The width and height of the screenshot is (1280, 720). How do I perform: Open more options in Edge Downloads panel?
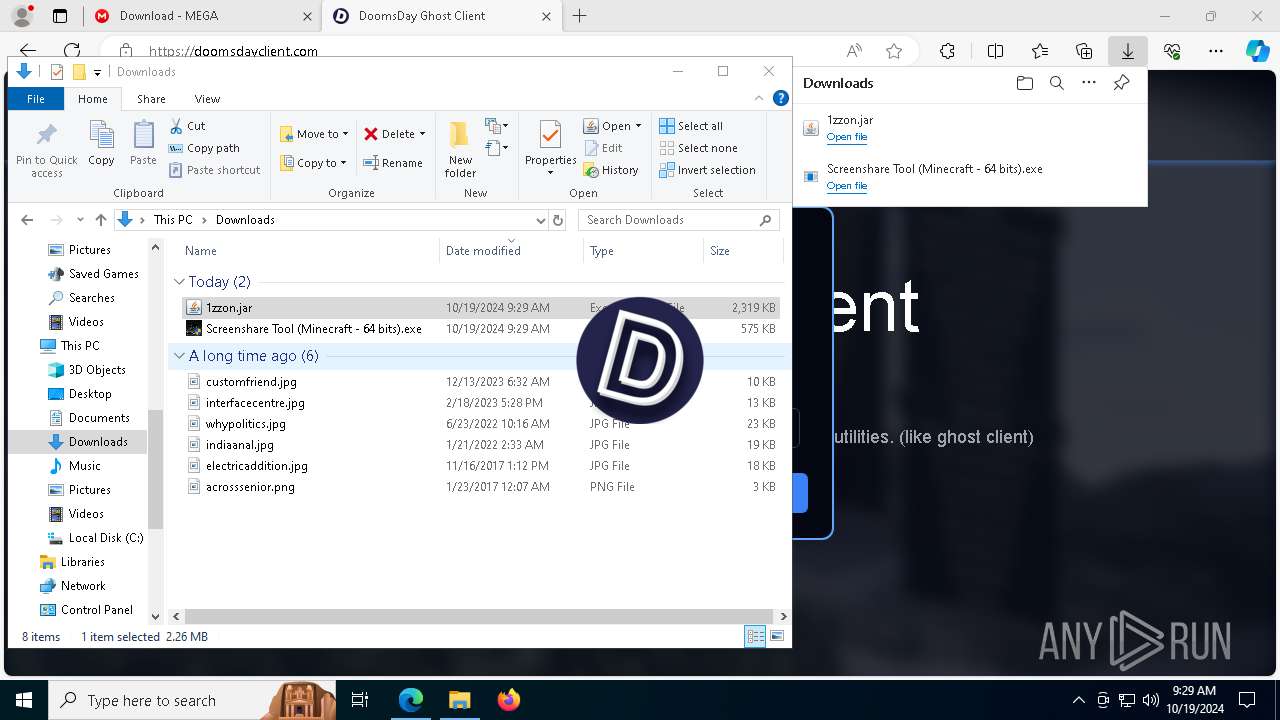click(1089, 83)
